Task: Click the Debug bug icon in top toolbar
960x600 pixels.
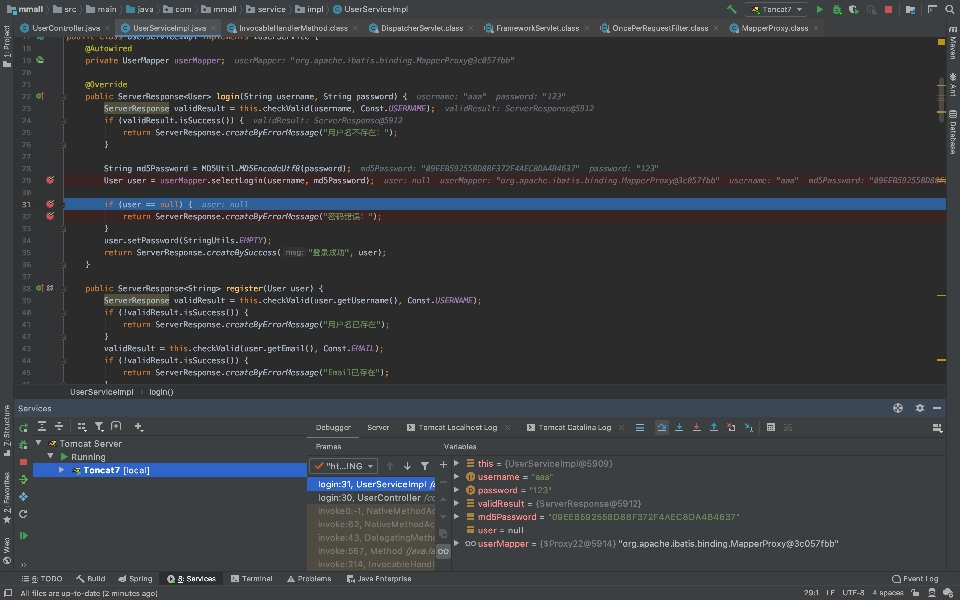Action: click(835, 9)
